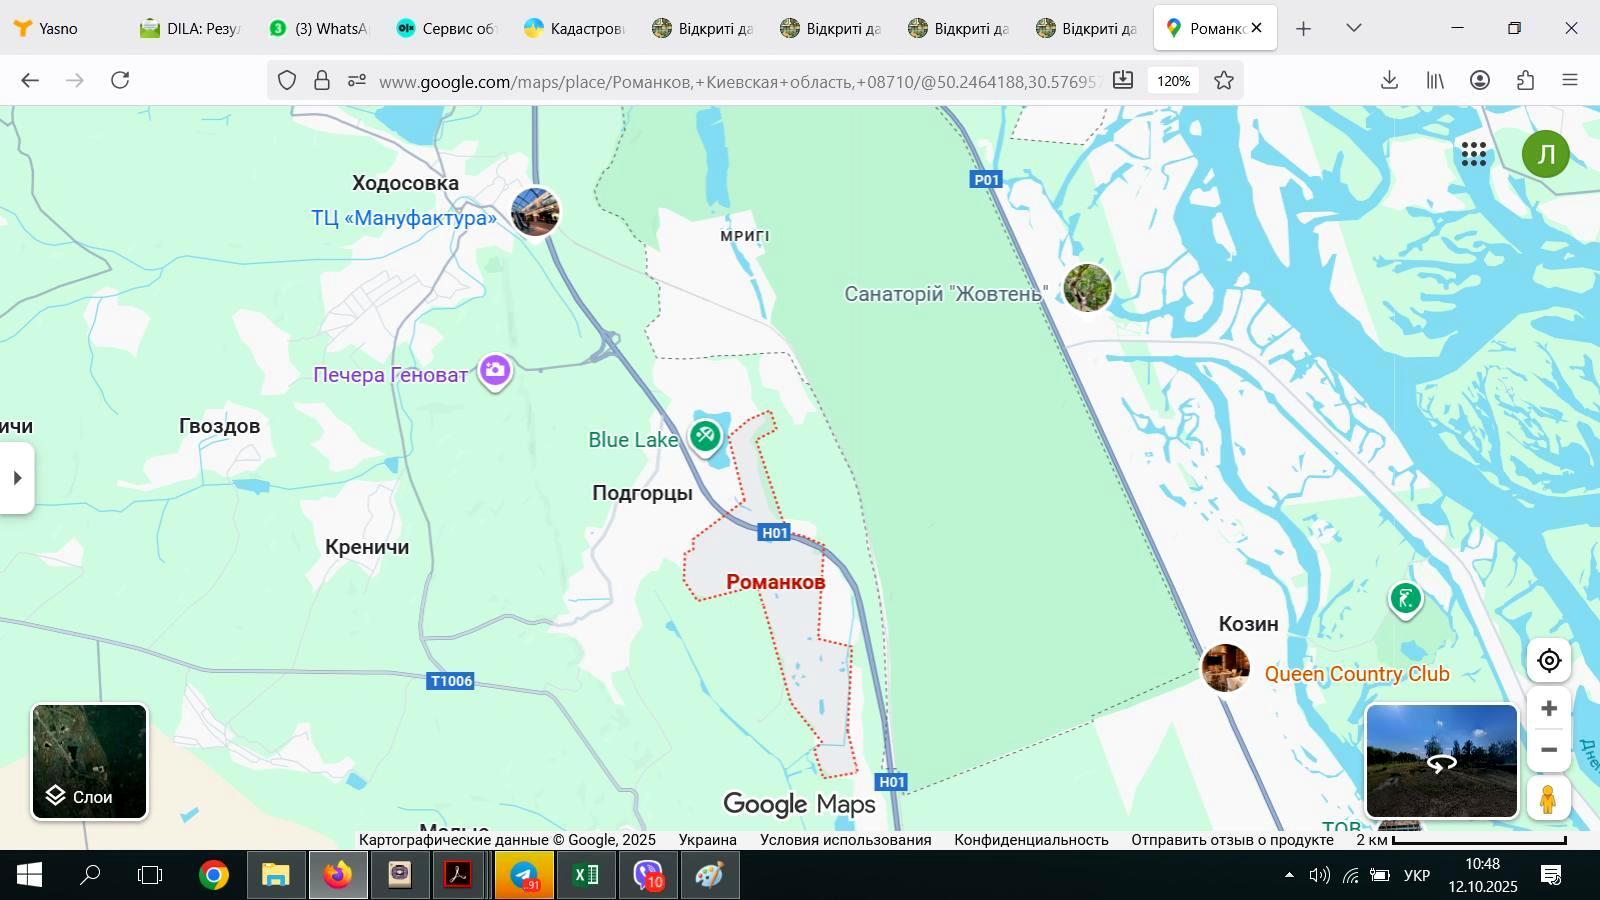The image size is (1600, 900).
Task: Open the Street View photo thumbnail
Action: click(x=1441, y=761)
